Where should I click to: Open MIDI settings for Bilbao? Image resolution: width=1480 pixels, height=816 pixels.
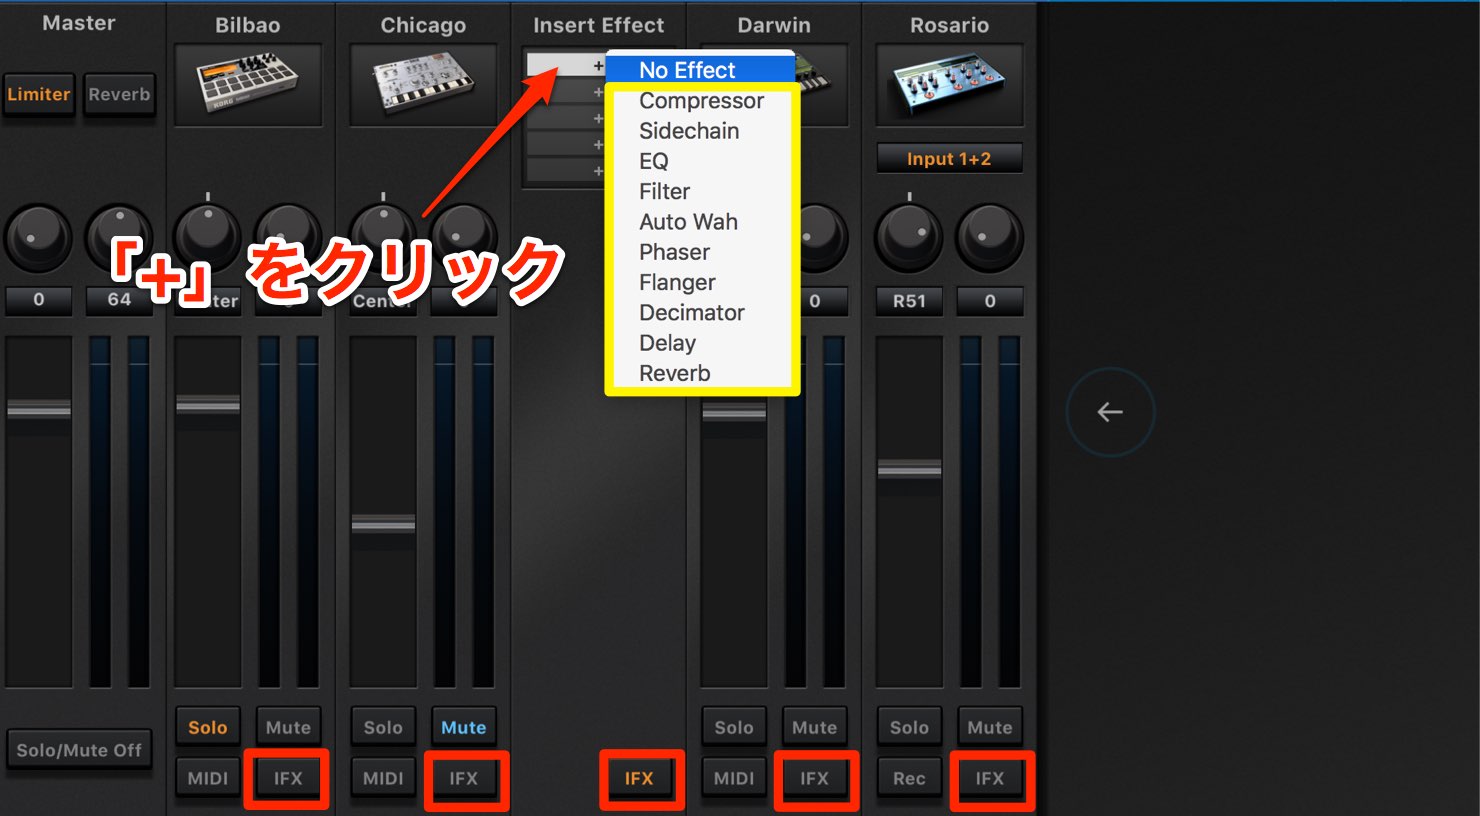[x=208, y=778]
